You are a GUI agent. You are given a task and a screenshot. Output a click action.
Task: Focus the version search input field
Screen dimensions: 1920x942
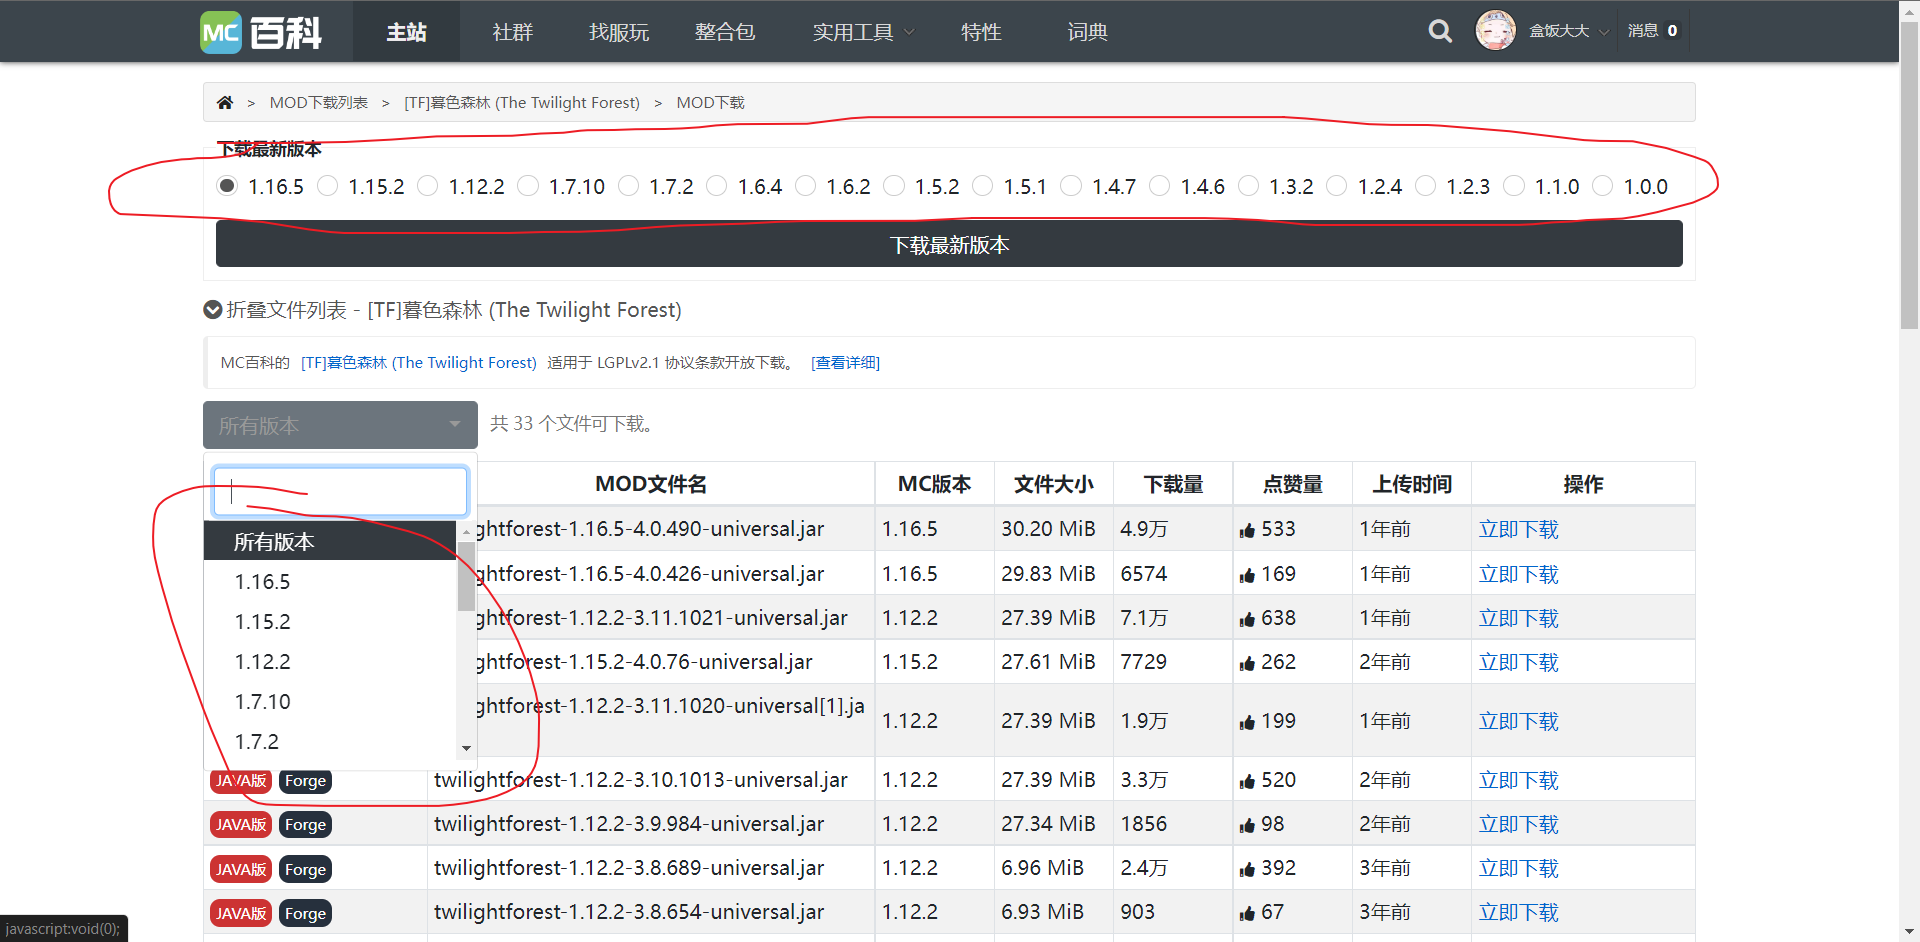point(340,491)
